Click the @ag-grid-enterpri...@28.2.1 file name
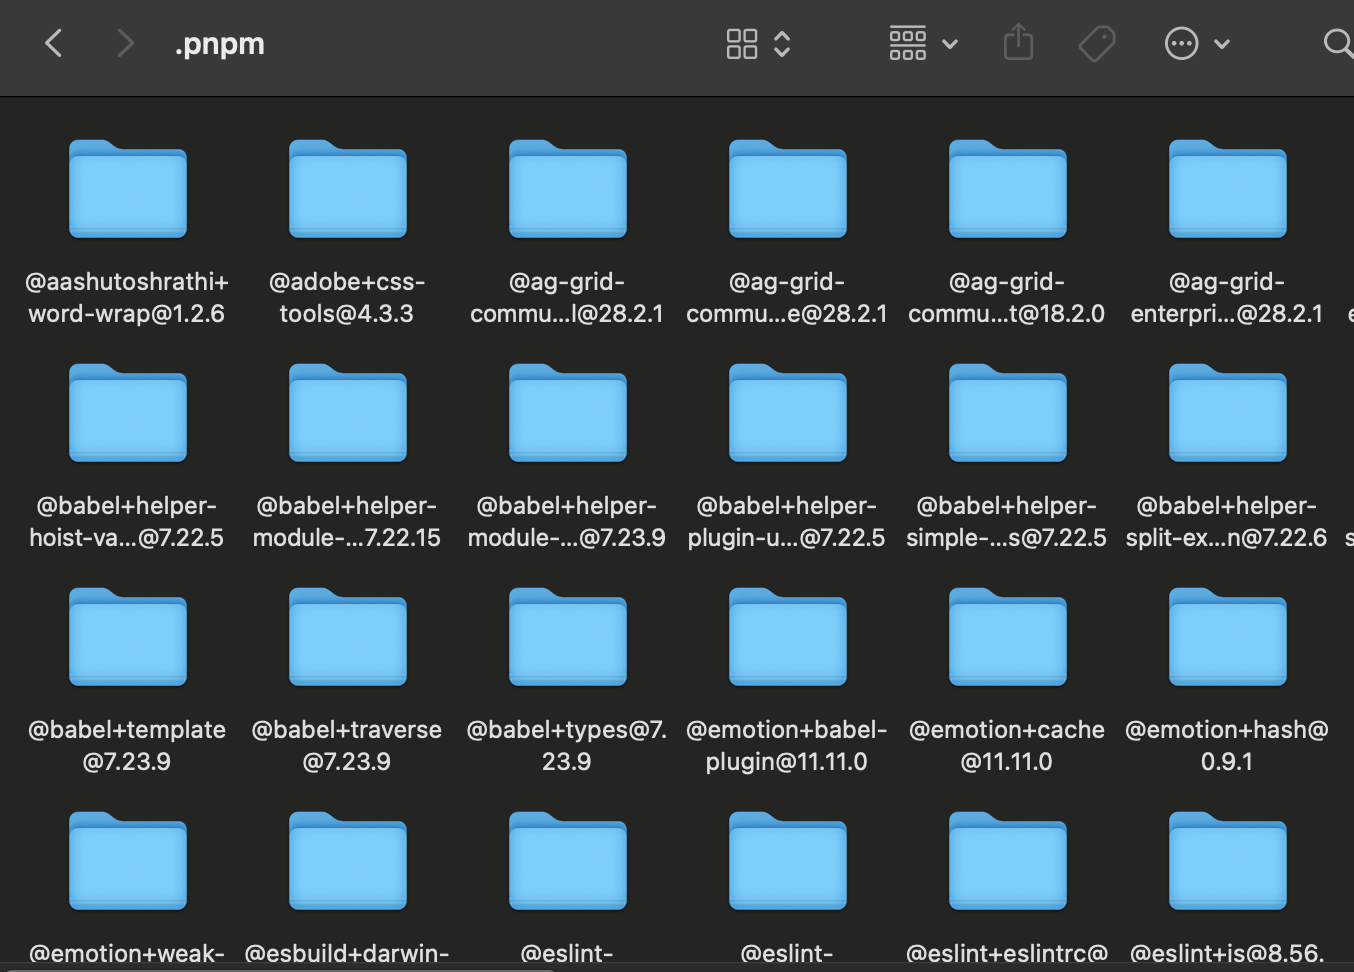Viewport: 1354px width, 972px height. pos(1227,298)
